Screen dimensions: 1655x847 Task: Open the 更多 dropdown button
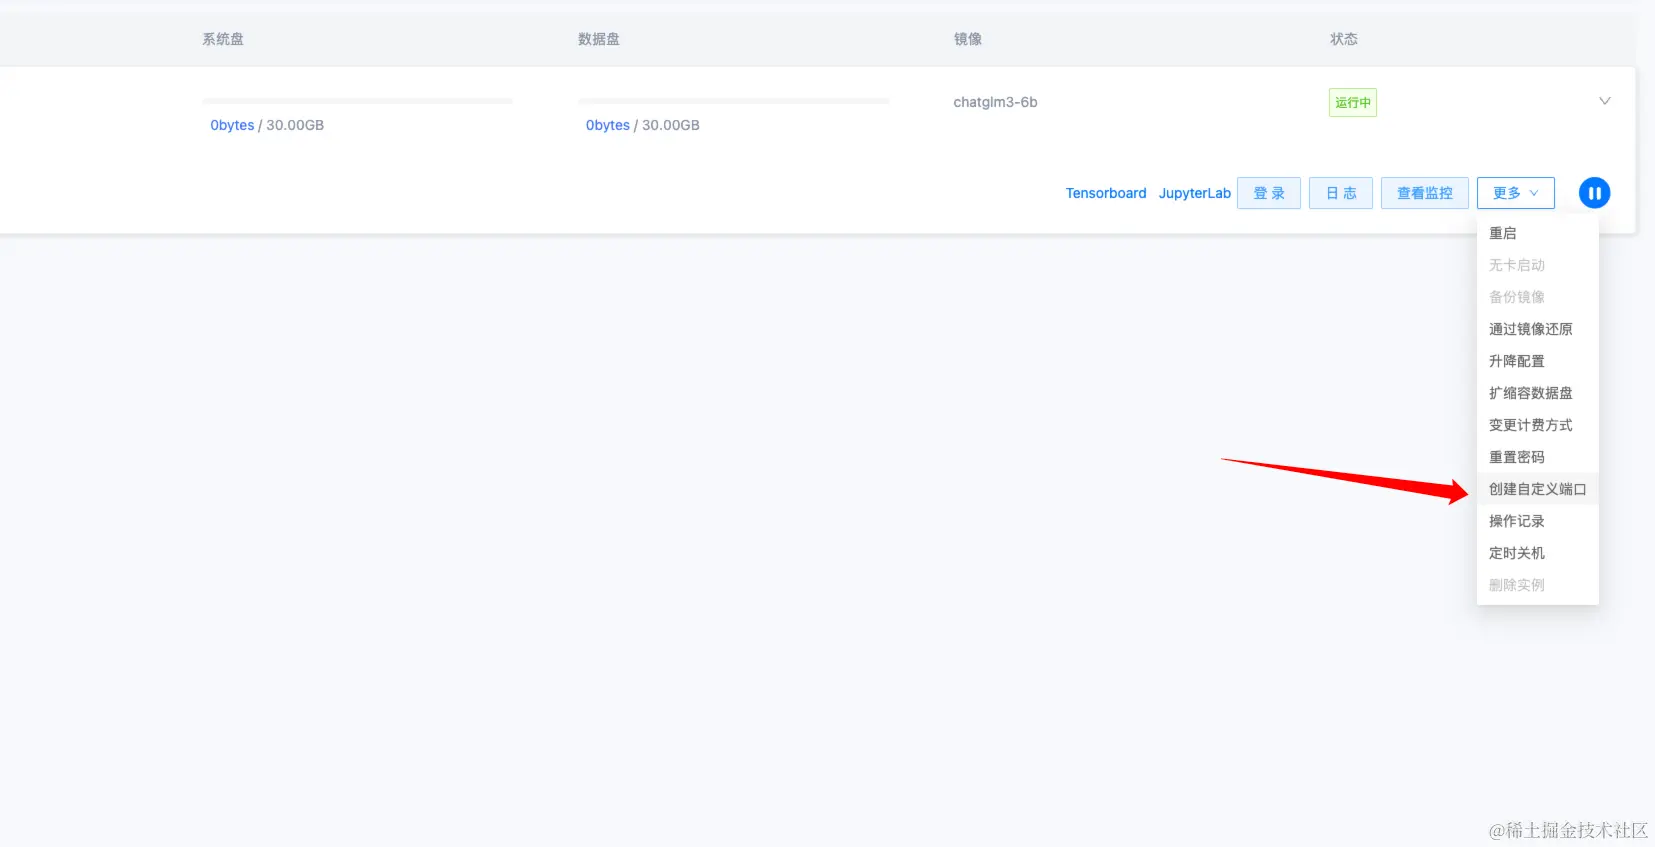1515,193
